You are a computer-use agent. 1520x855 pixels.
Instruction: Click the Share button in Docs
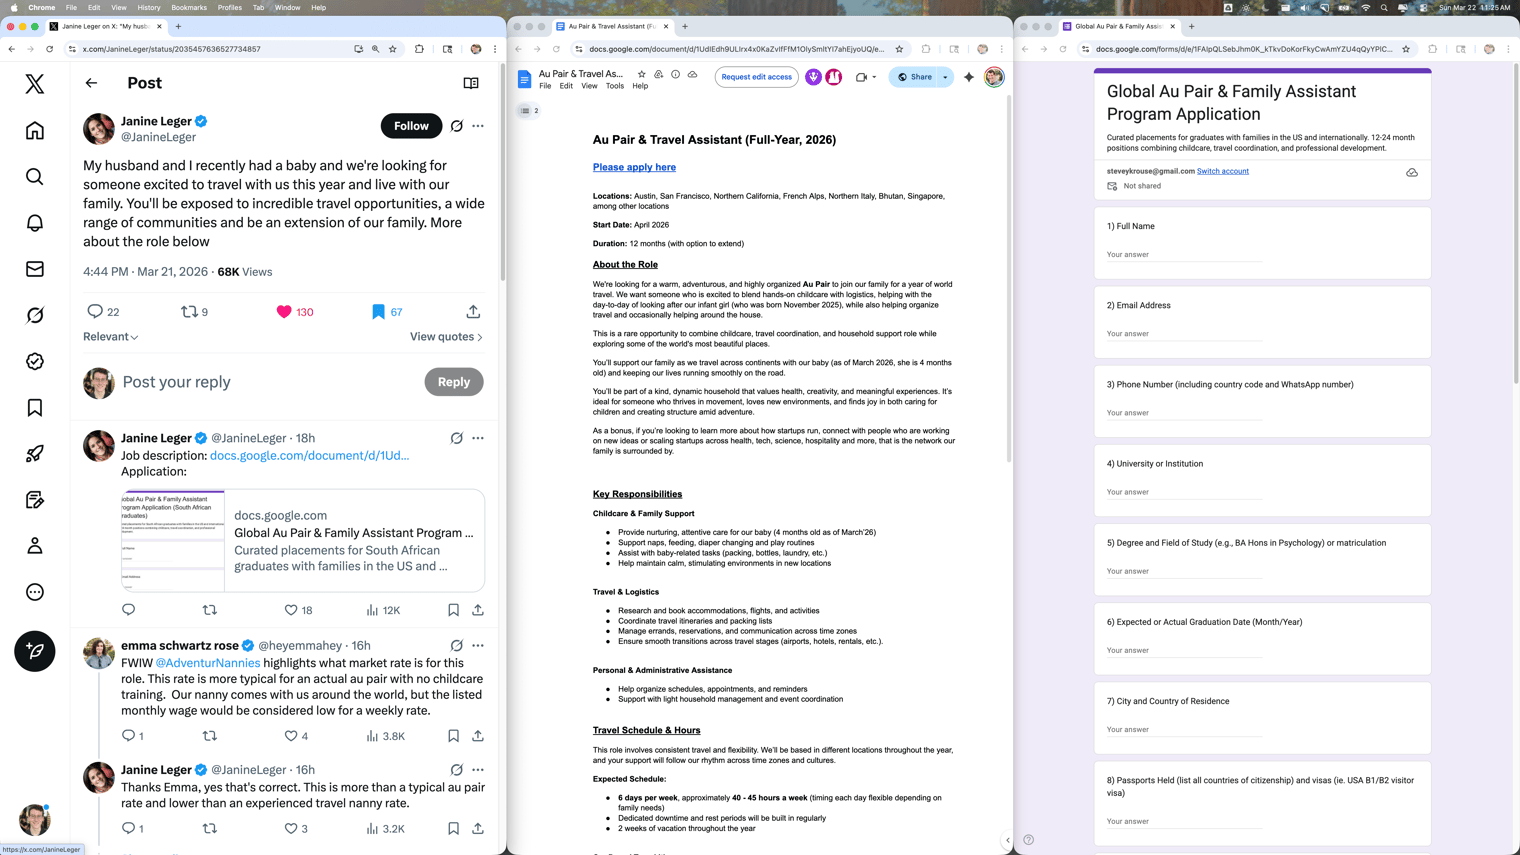point(915,77)
